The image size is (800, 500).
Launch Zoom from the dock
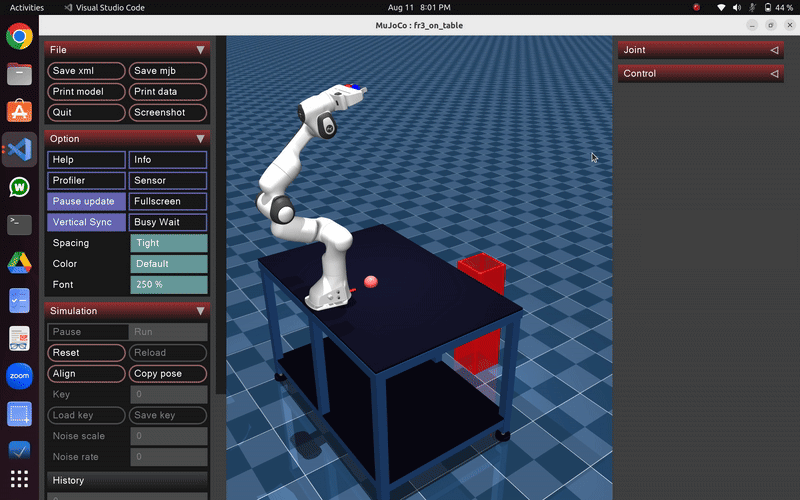tap(19, 376)
